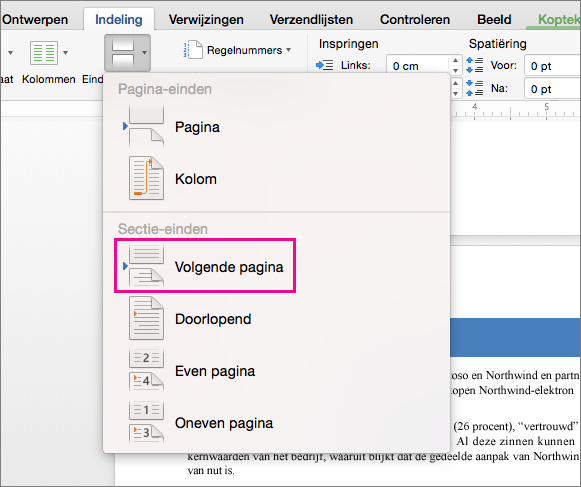Choose Volgende pagina section break
This screenshot has width=581, height=487.
tap(276, 266)
